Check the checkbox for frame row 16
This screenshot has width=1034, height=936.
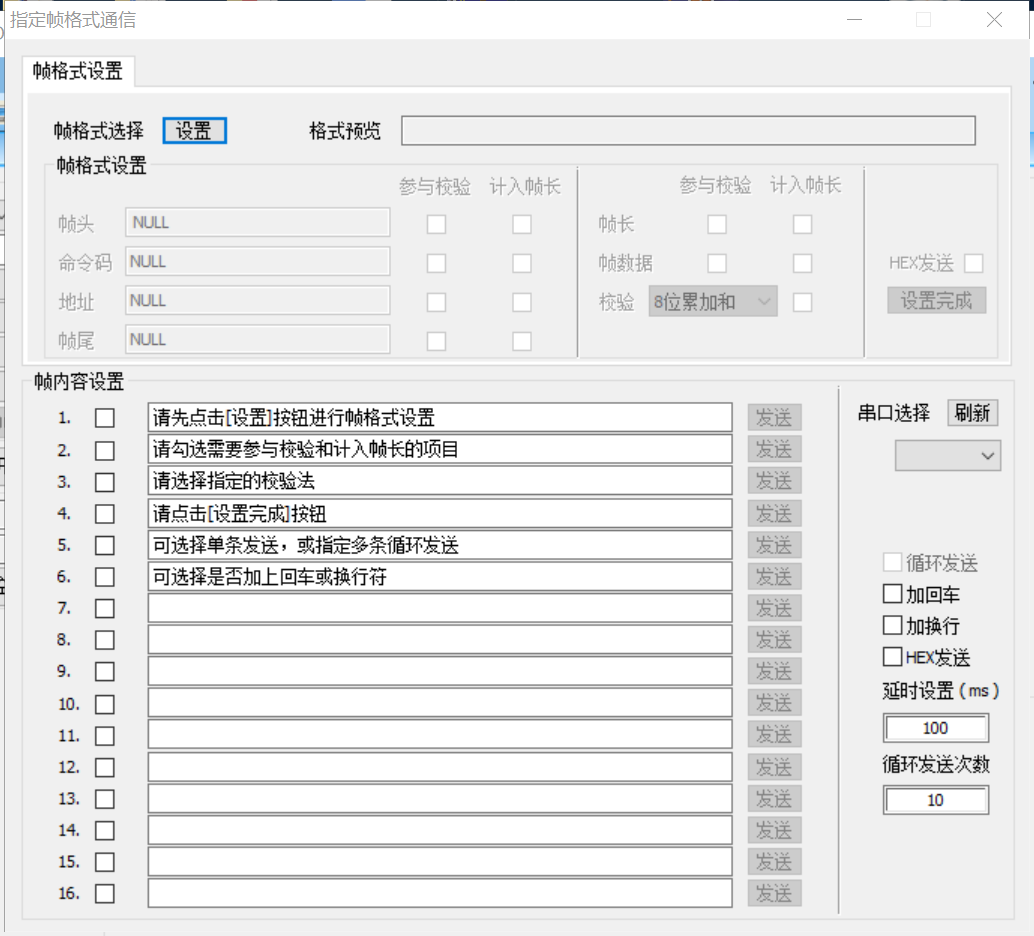[x=105, y=894]
